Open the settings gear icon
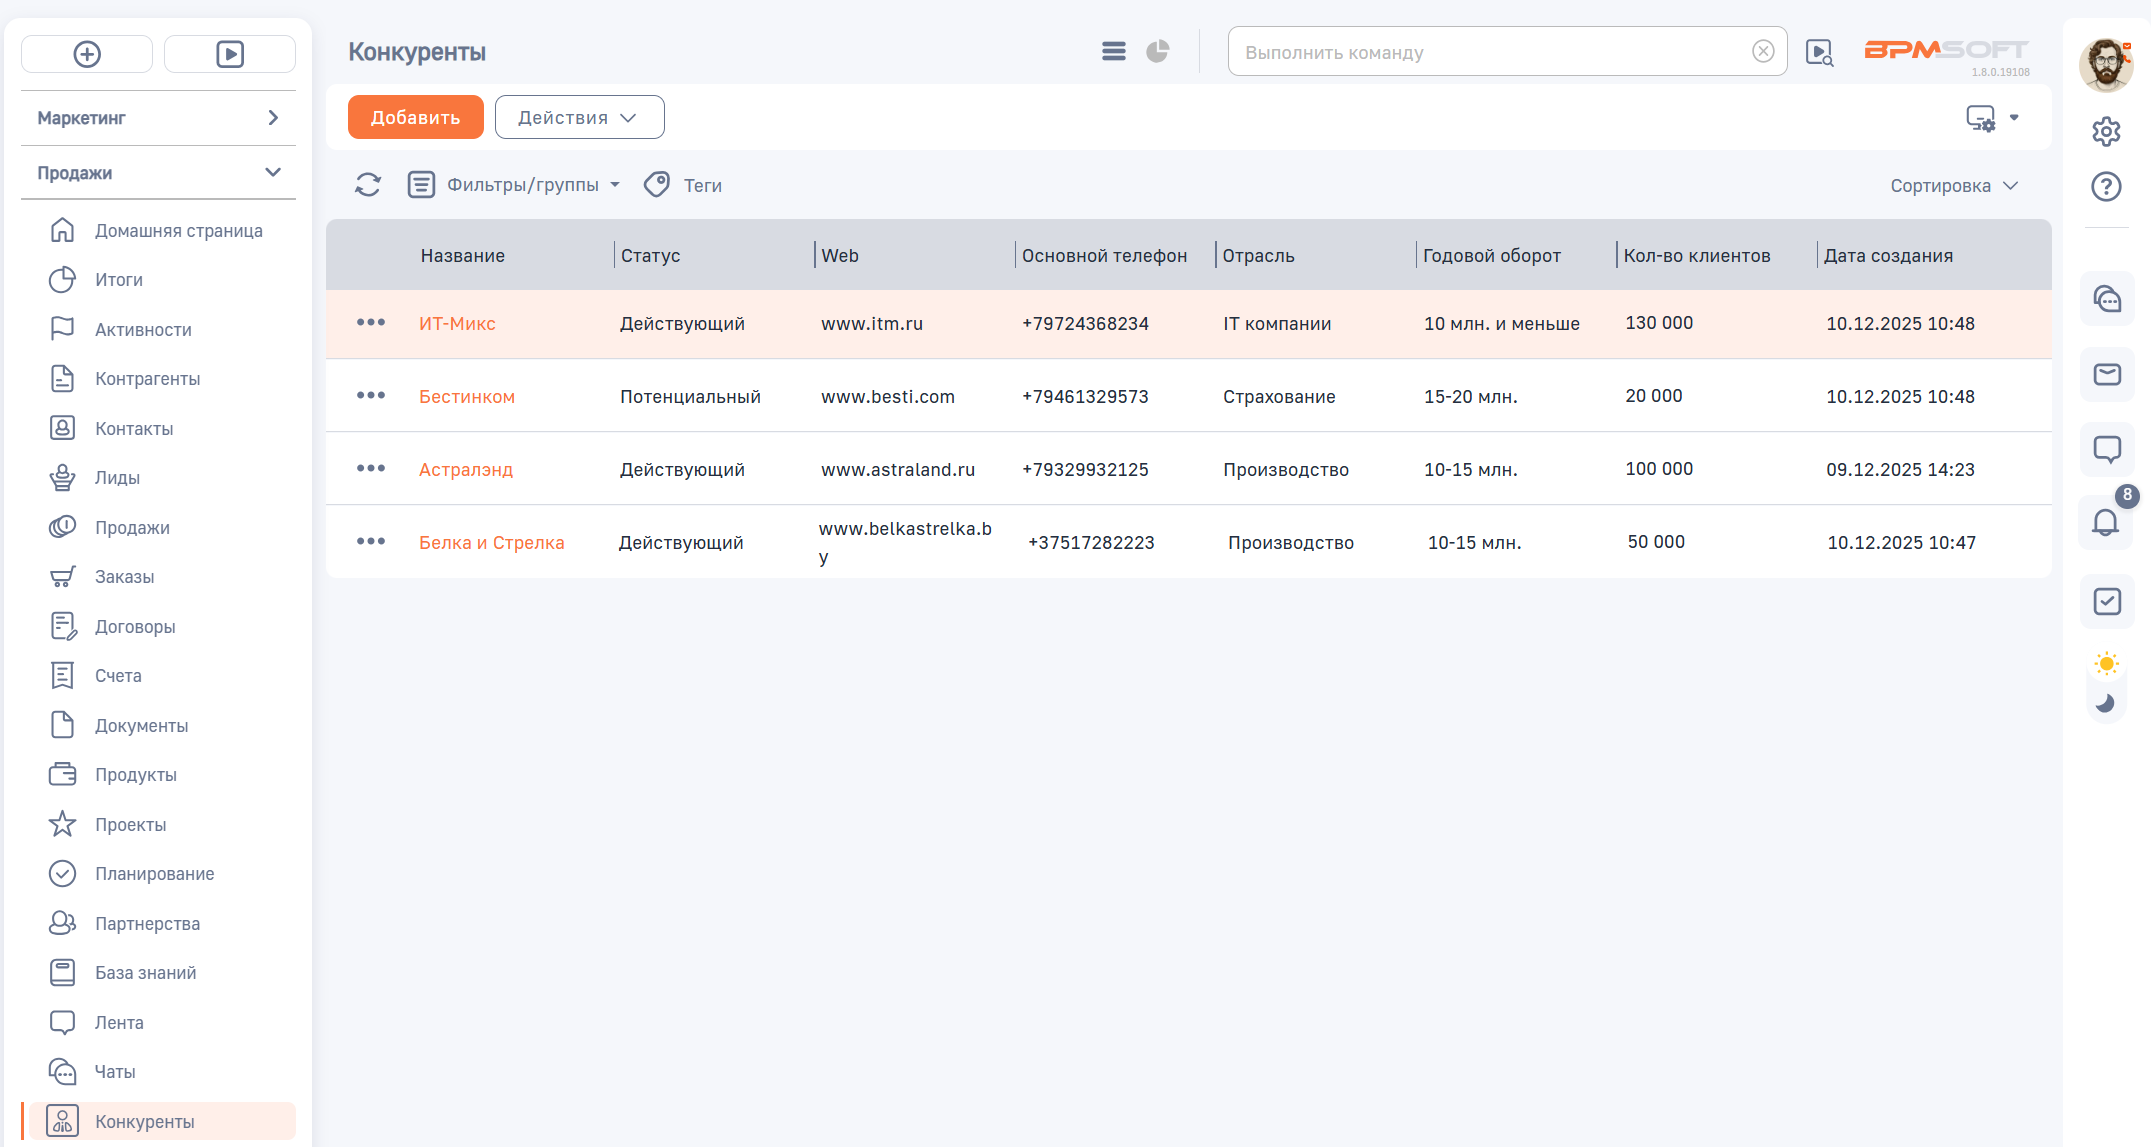 (2106, 132)
